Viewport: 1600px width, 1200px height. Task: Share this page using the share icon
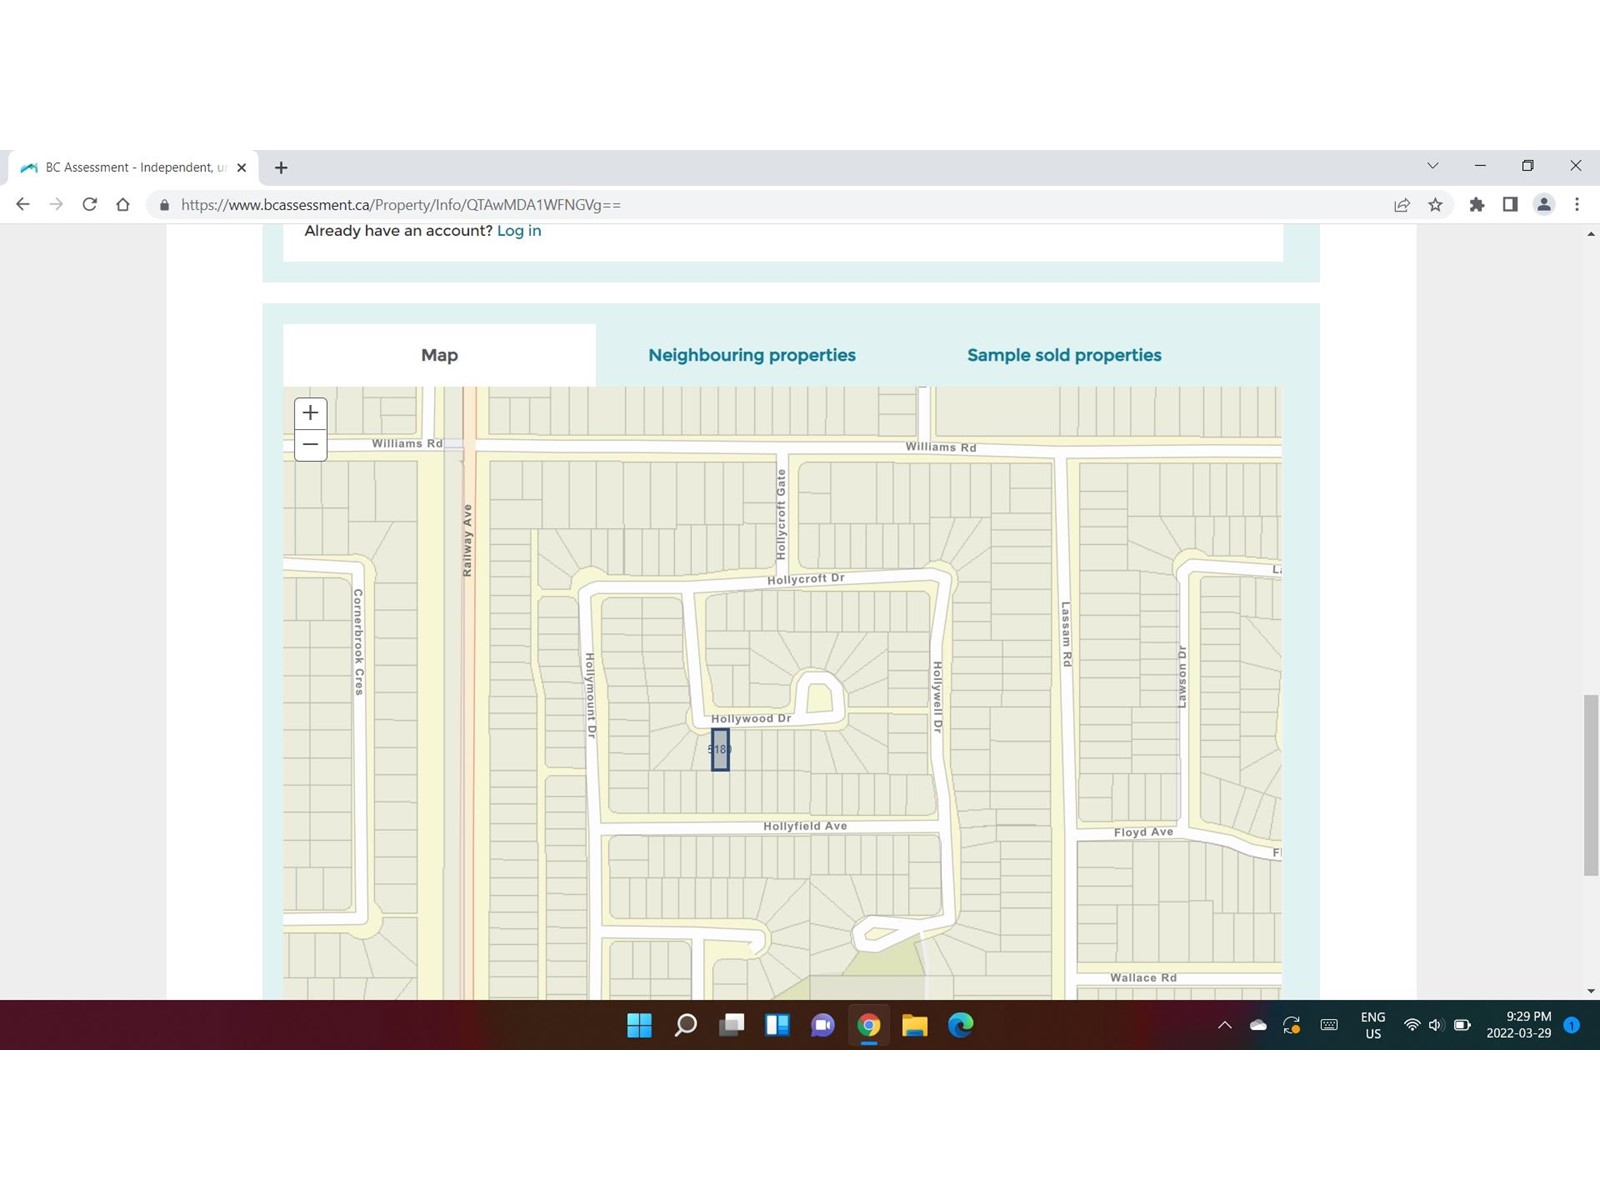(1402, 204)
